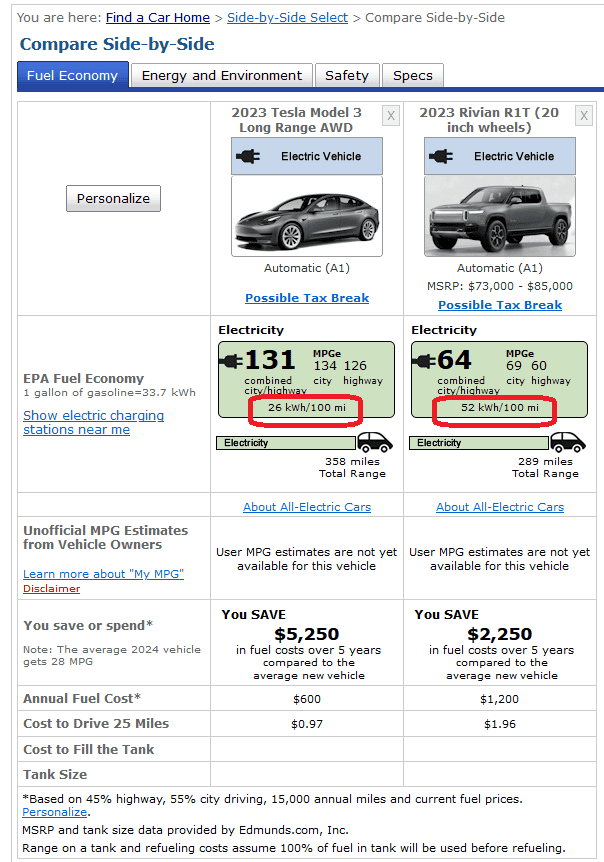Select the "$0.97" cost to drive value
This screenshot has height=862, width=604.
point(307,725)
